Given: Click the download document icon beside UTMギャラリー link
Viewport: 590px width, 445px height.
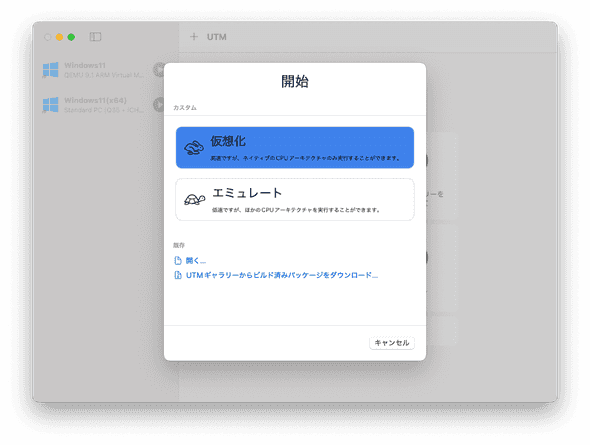Looking at the screenshot, I should (178, 275).
